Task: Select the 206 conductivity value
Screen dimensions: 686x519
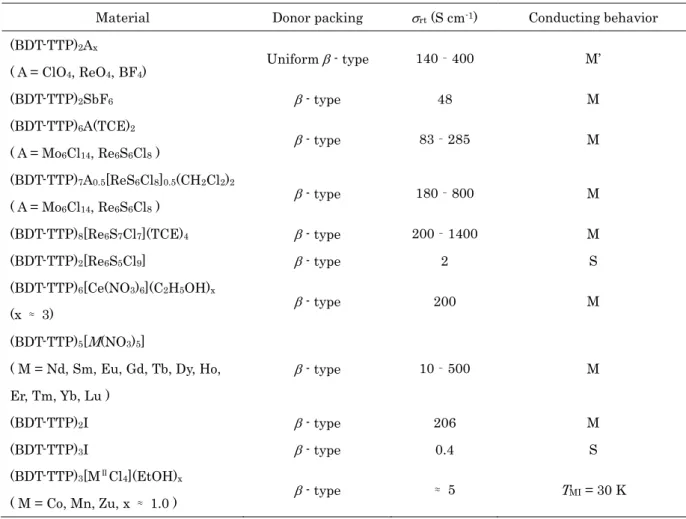Action: [x=444, y=423]
